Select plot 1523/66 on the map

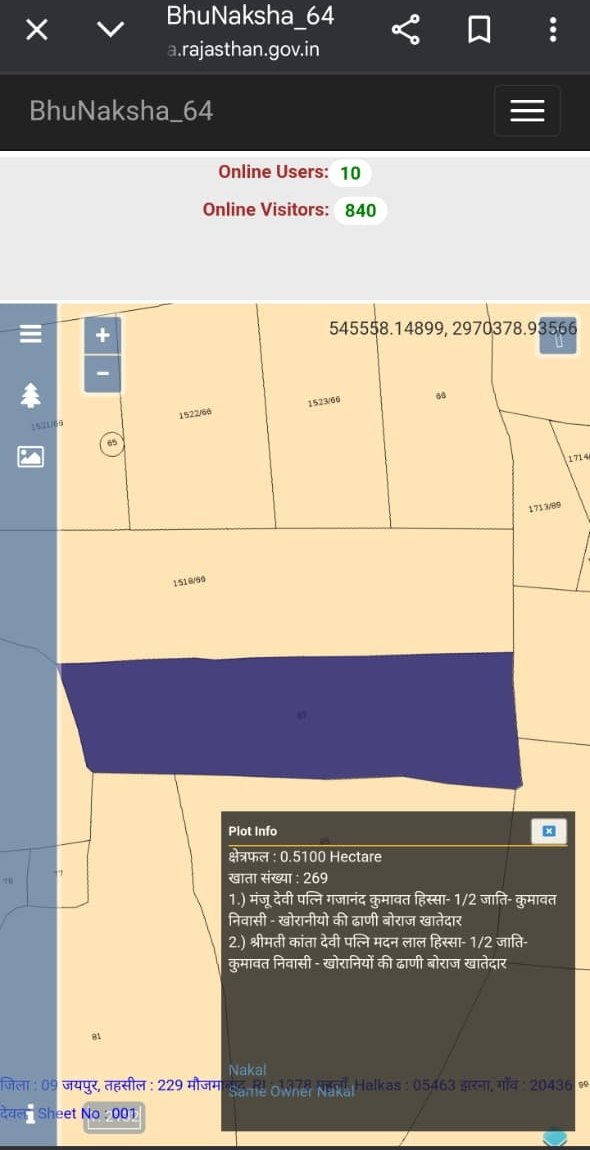pyautogui.click(x=323, y=400)
